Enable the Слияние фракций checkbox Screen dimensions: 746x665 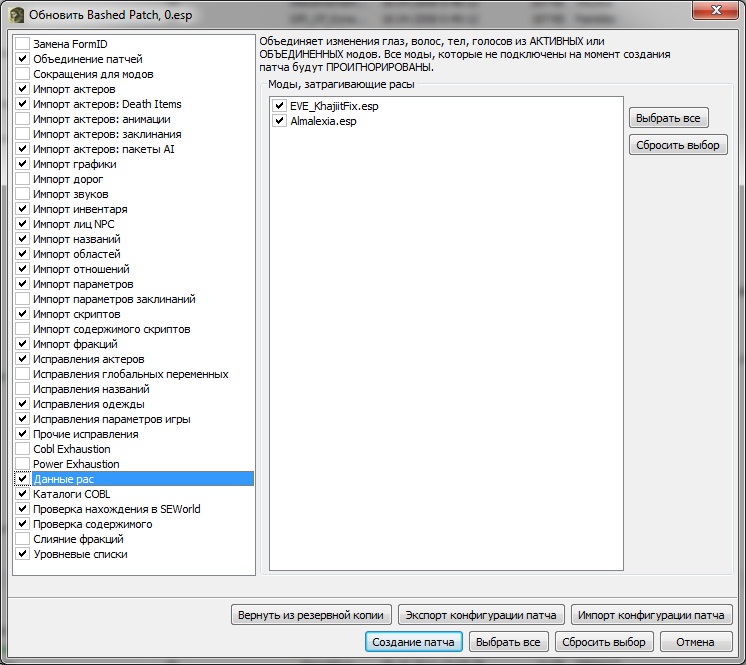(22, 539)
